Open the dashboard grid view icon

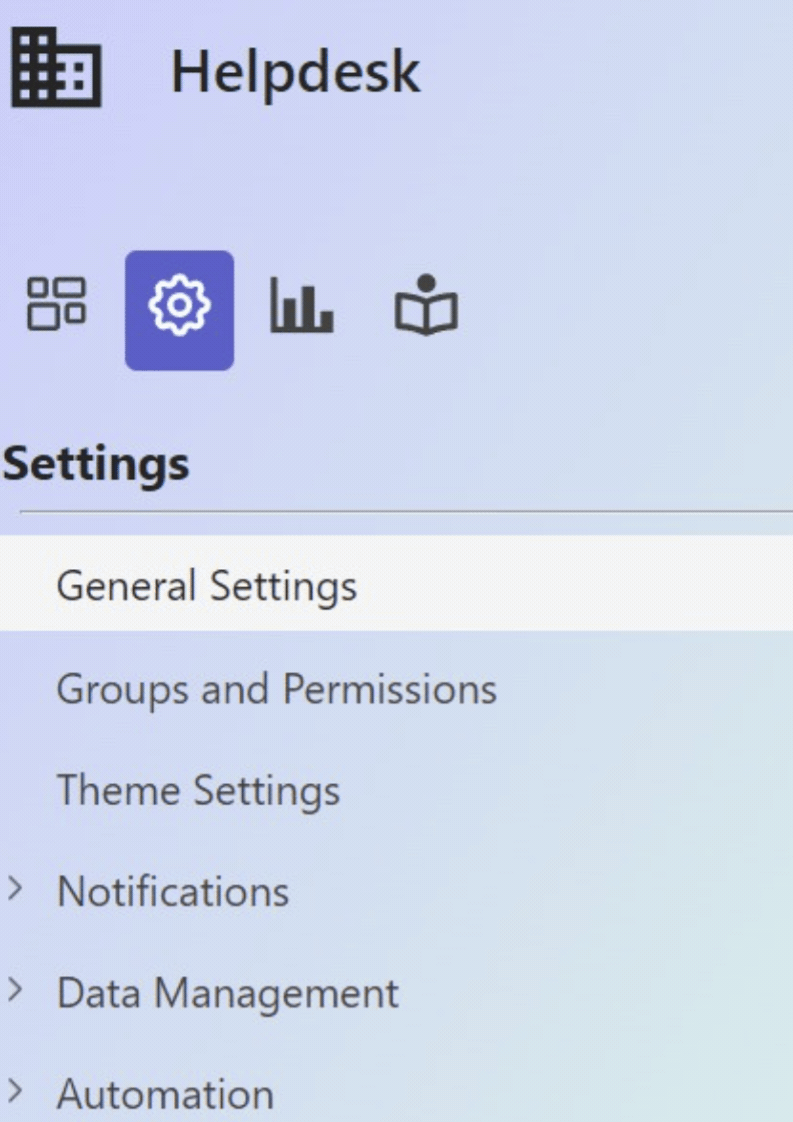pyautogui.click(x=57, y=304)
